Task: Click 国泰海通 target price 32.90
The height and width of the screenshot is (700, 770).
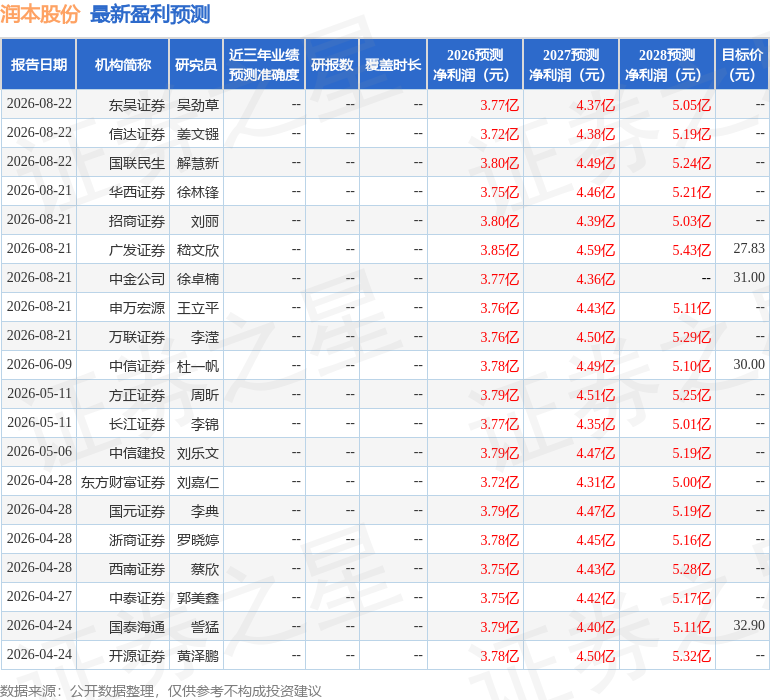Action: 749,625
